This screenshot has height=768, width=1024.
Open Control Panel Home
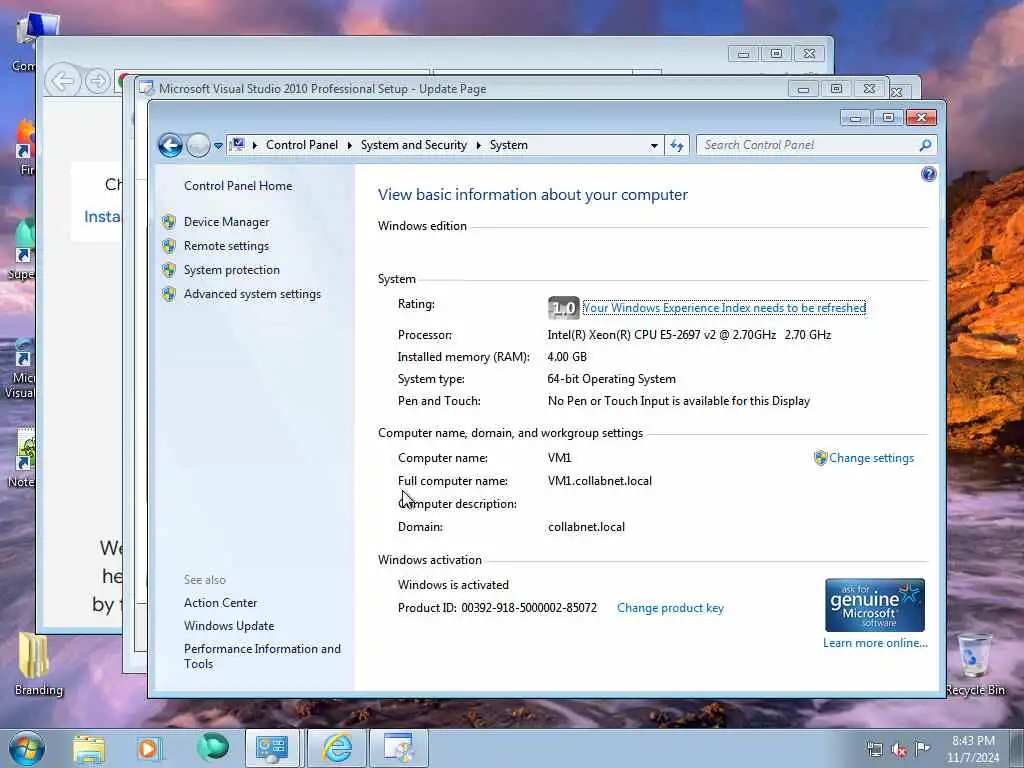[x=238, y=186]
